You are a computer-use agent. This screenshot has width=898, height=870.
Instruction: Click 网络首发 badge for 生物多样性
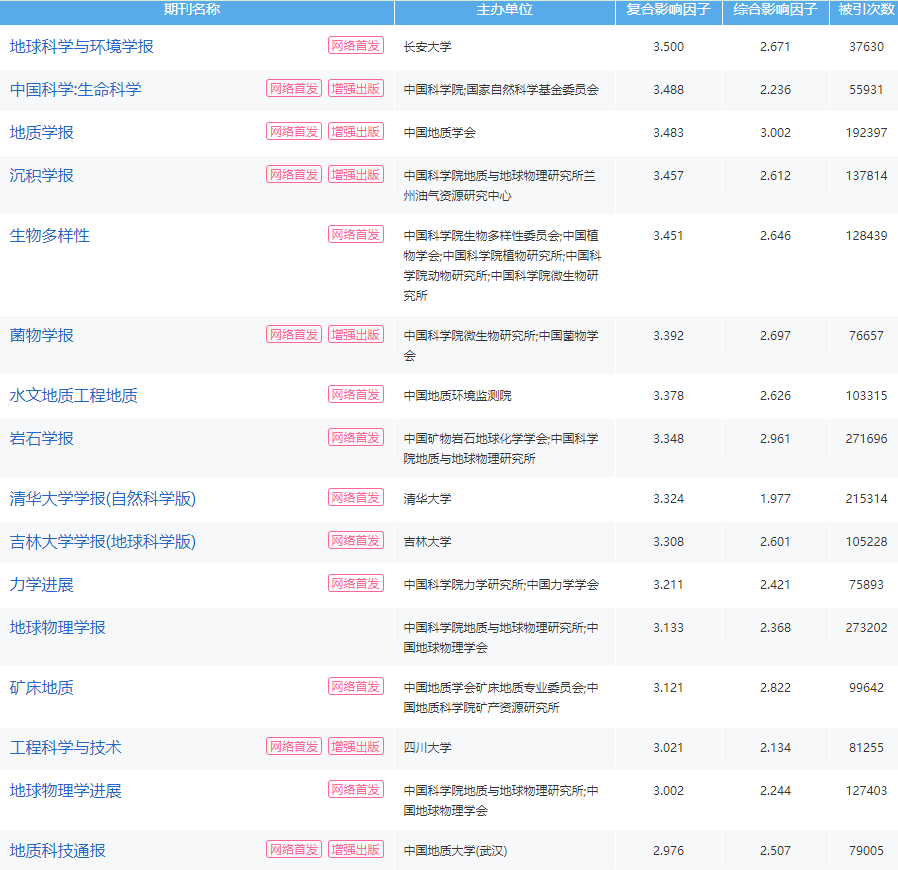pos(356,234)
